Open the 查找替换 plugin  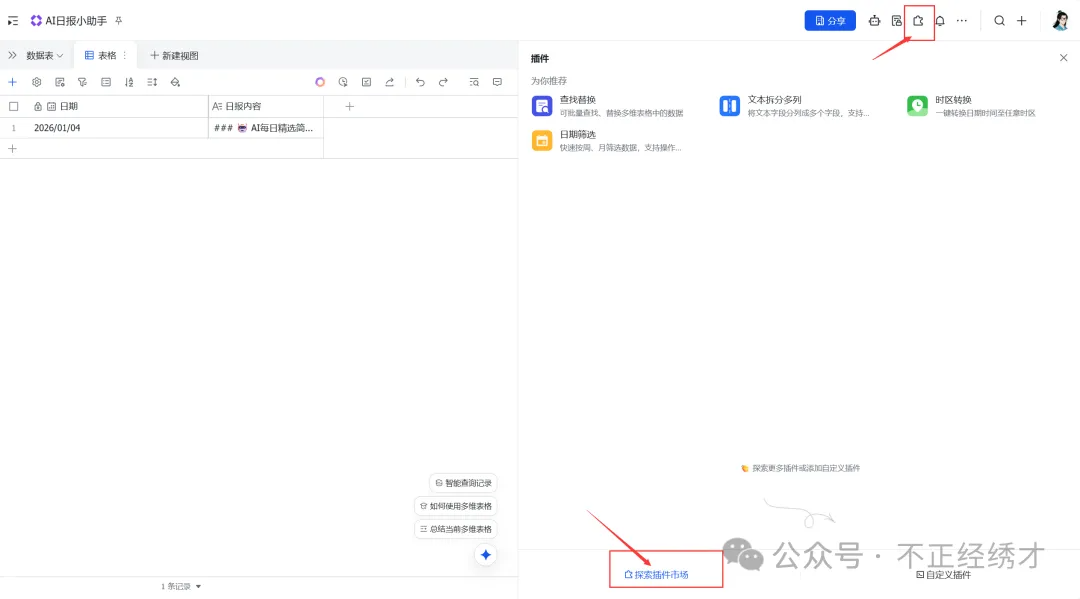pos(608,106)
